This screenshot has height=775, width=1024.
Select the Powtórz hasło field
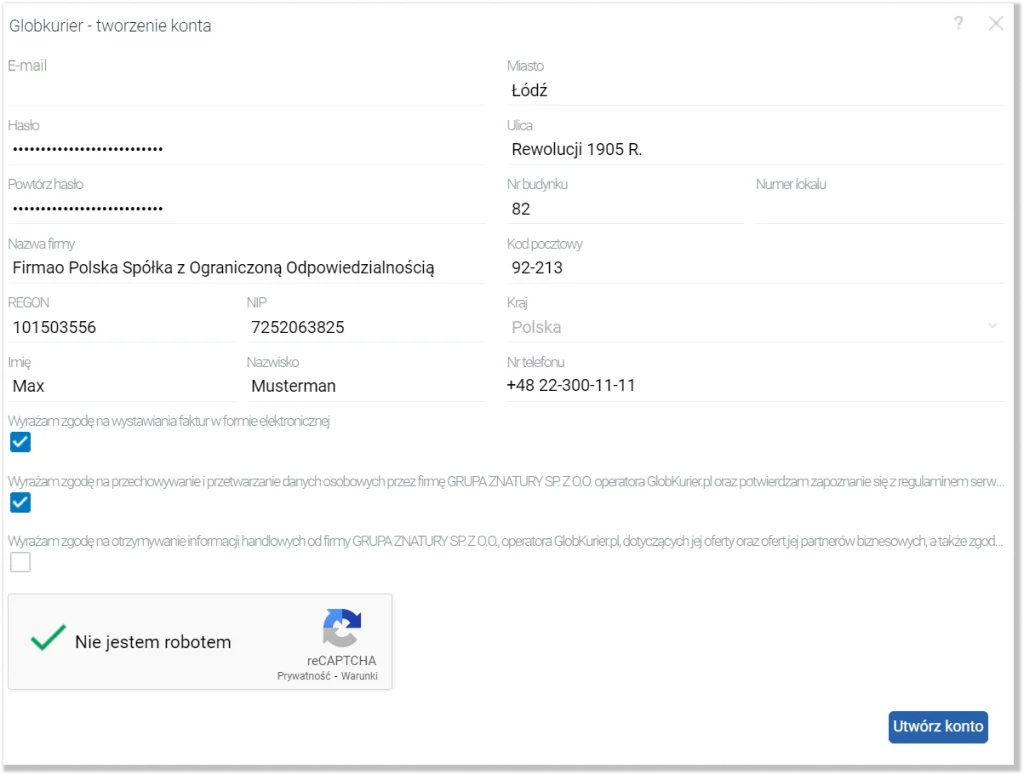click(246, 209)
